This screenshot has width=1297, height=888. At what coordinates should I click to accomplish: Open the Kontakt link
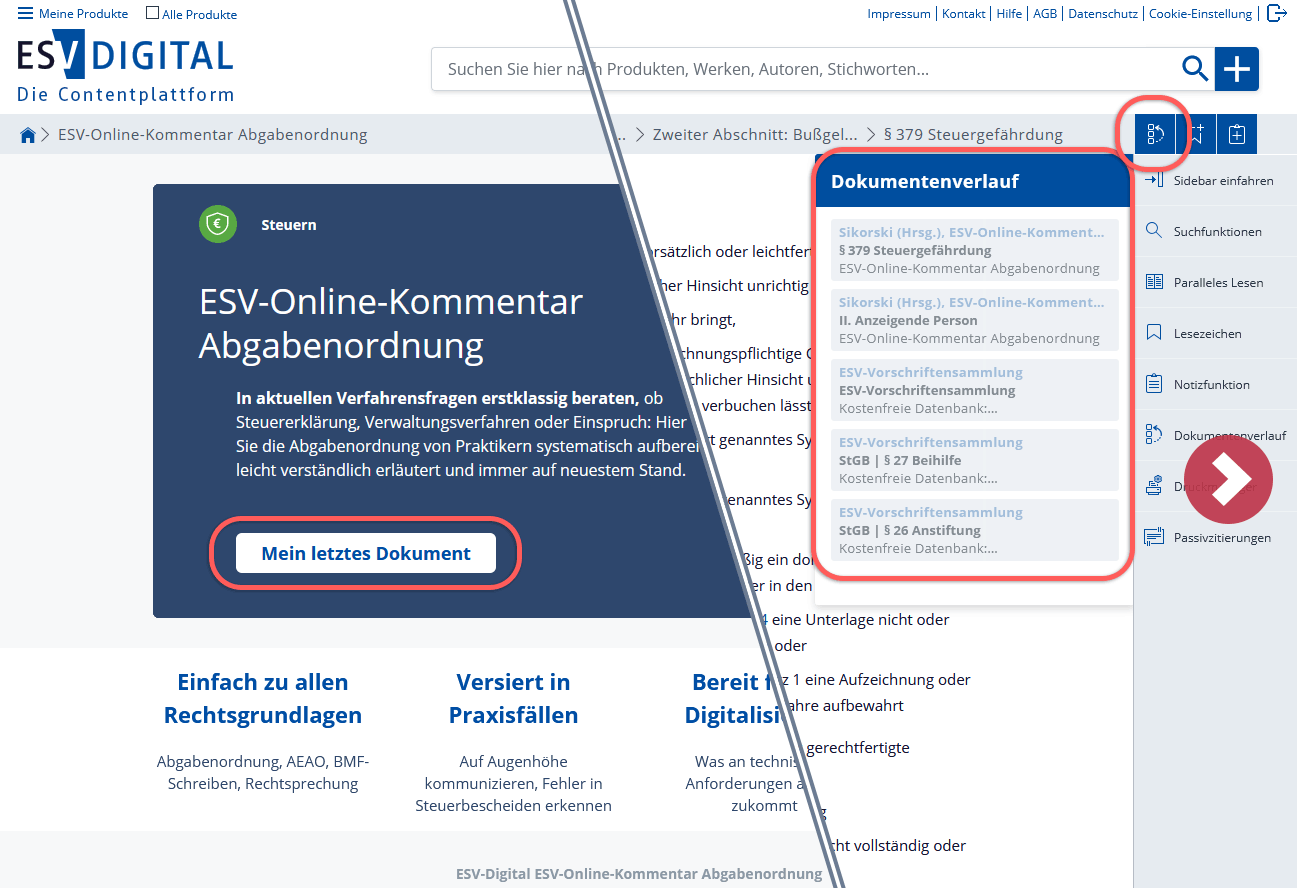point(963,14)
